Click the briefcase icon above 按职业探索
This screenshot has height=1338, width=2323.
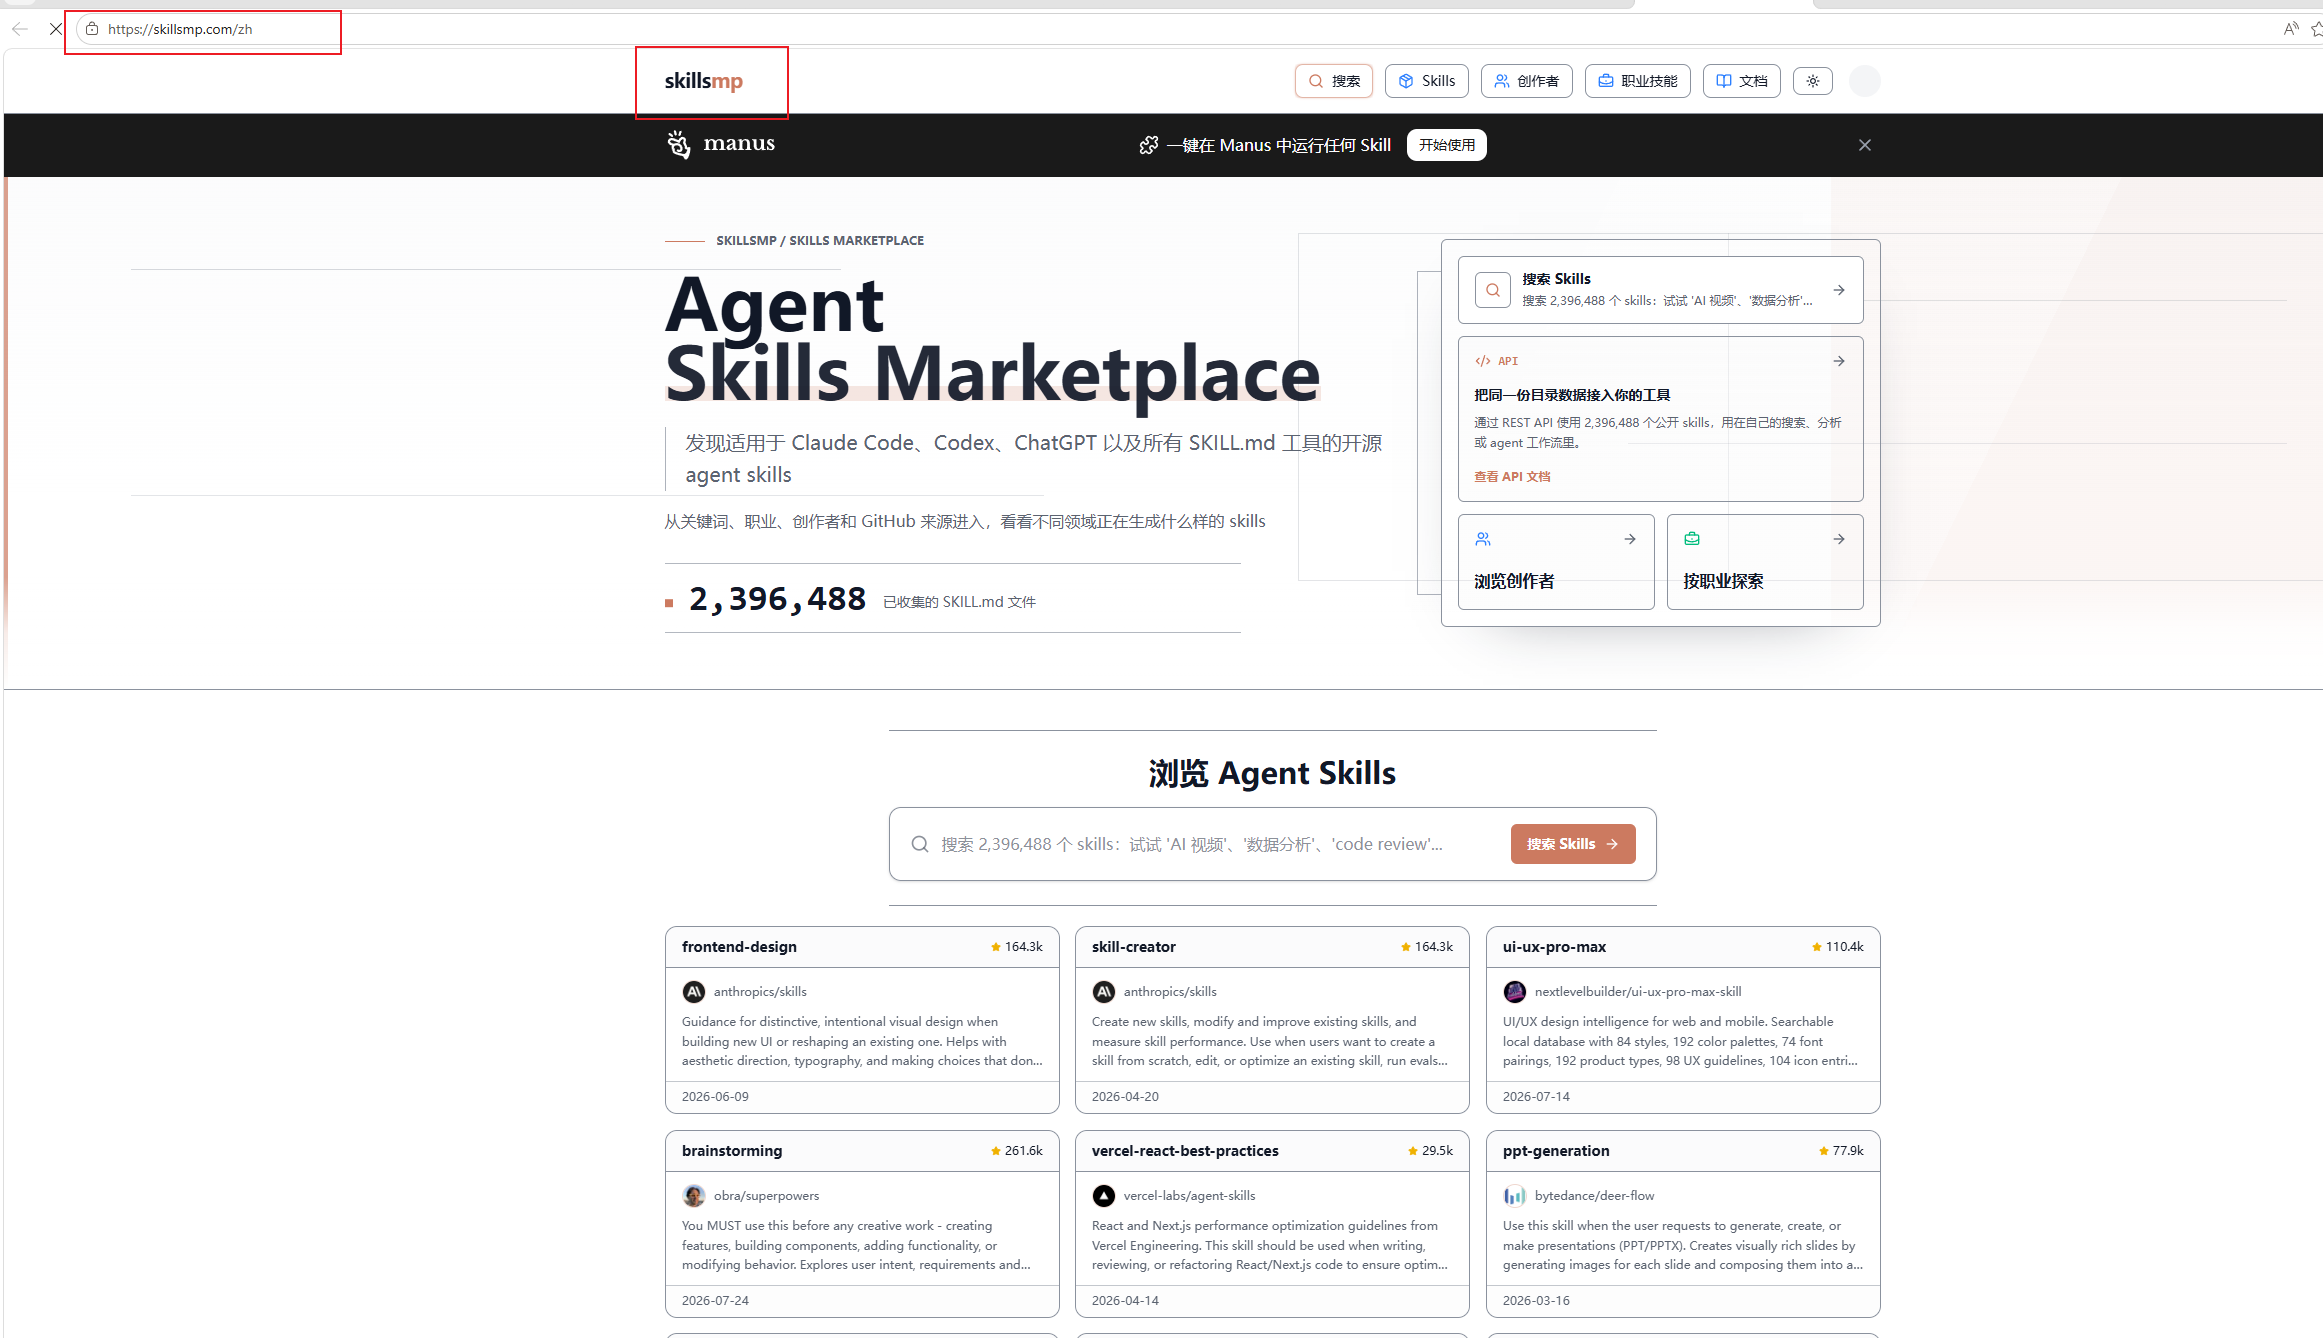coord(1692,539)
